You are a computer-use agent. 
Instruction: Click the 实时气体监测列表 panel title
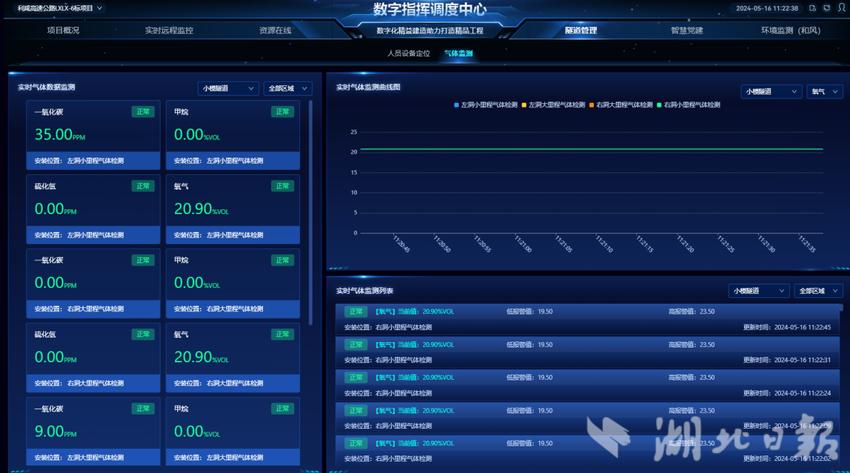pos(364,291)
